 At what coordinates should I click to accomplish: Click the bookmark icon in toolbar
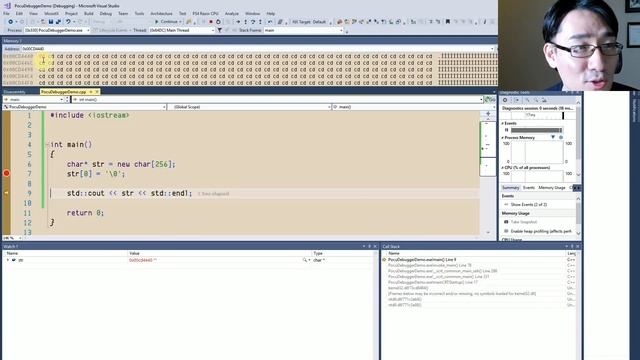pos(448,22)
